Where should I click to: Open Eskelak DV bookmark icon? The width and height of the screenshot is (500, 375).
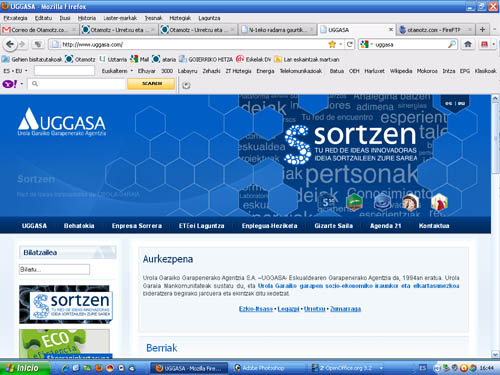point(240,59)
